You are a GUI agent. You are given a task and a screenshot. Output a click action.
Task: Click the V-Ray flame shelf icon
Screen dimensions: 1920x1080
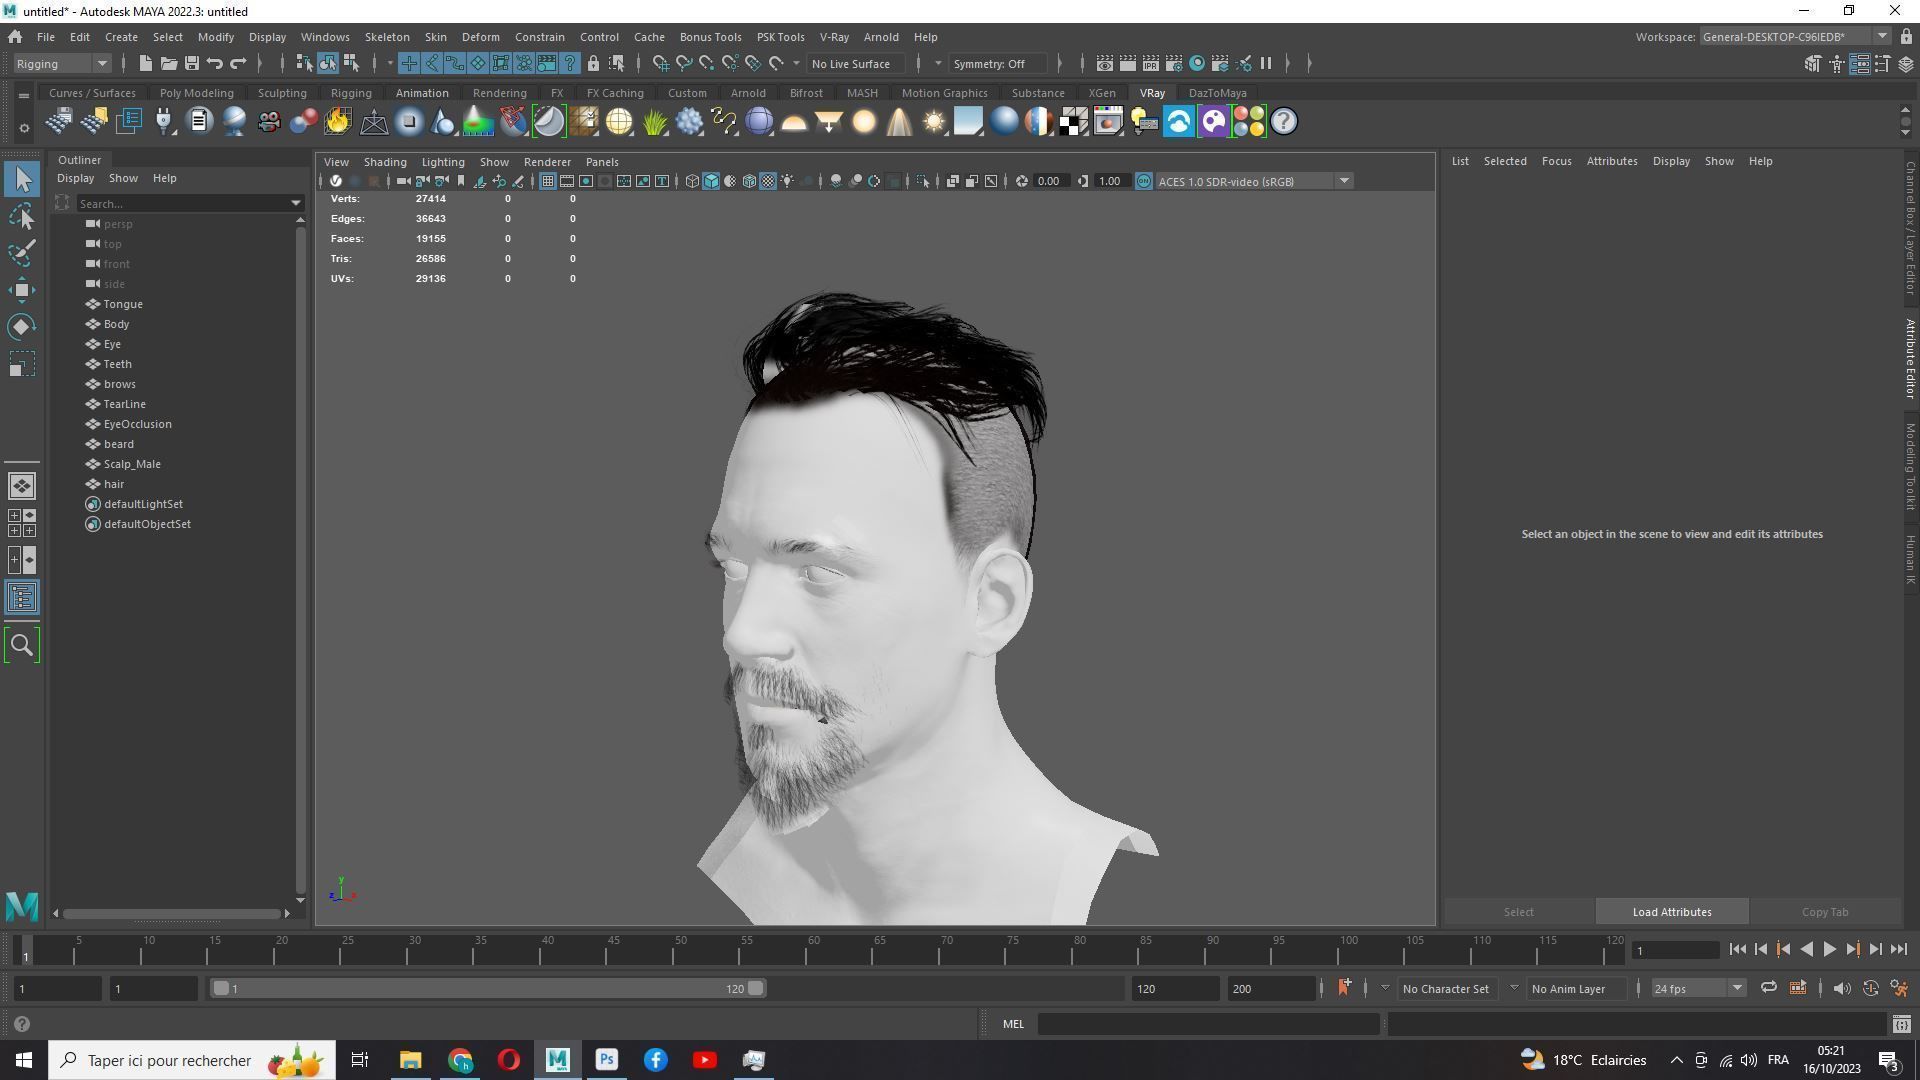[338, 122]
